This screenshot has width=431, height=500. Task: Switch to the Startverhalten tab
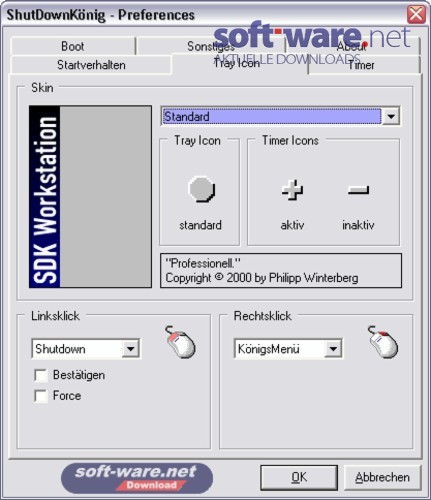[91, 65]
